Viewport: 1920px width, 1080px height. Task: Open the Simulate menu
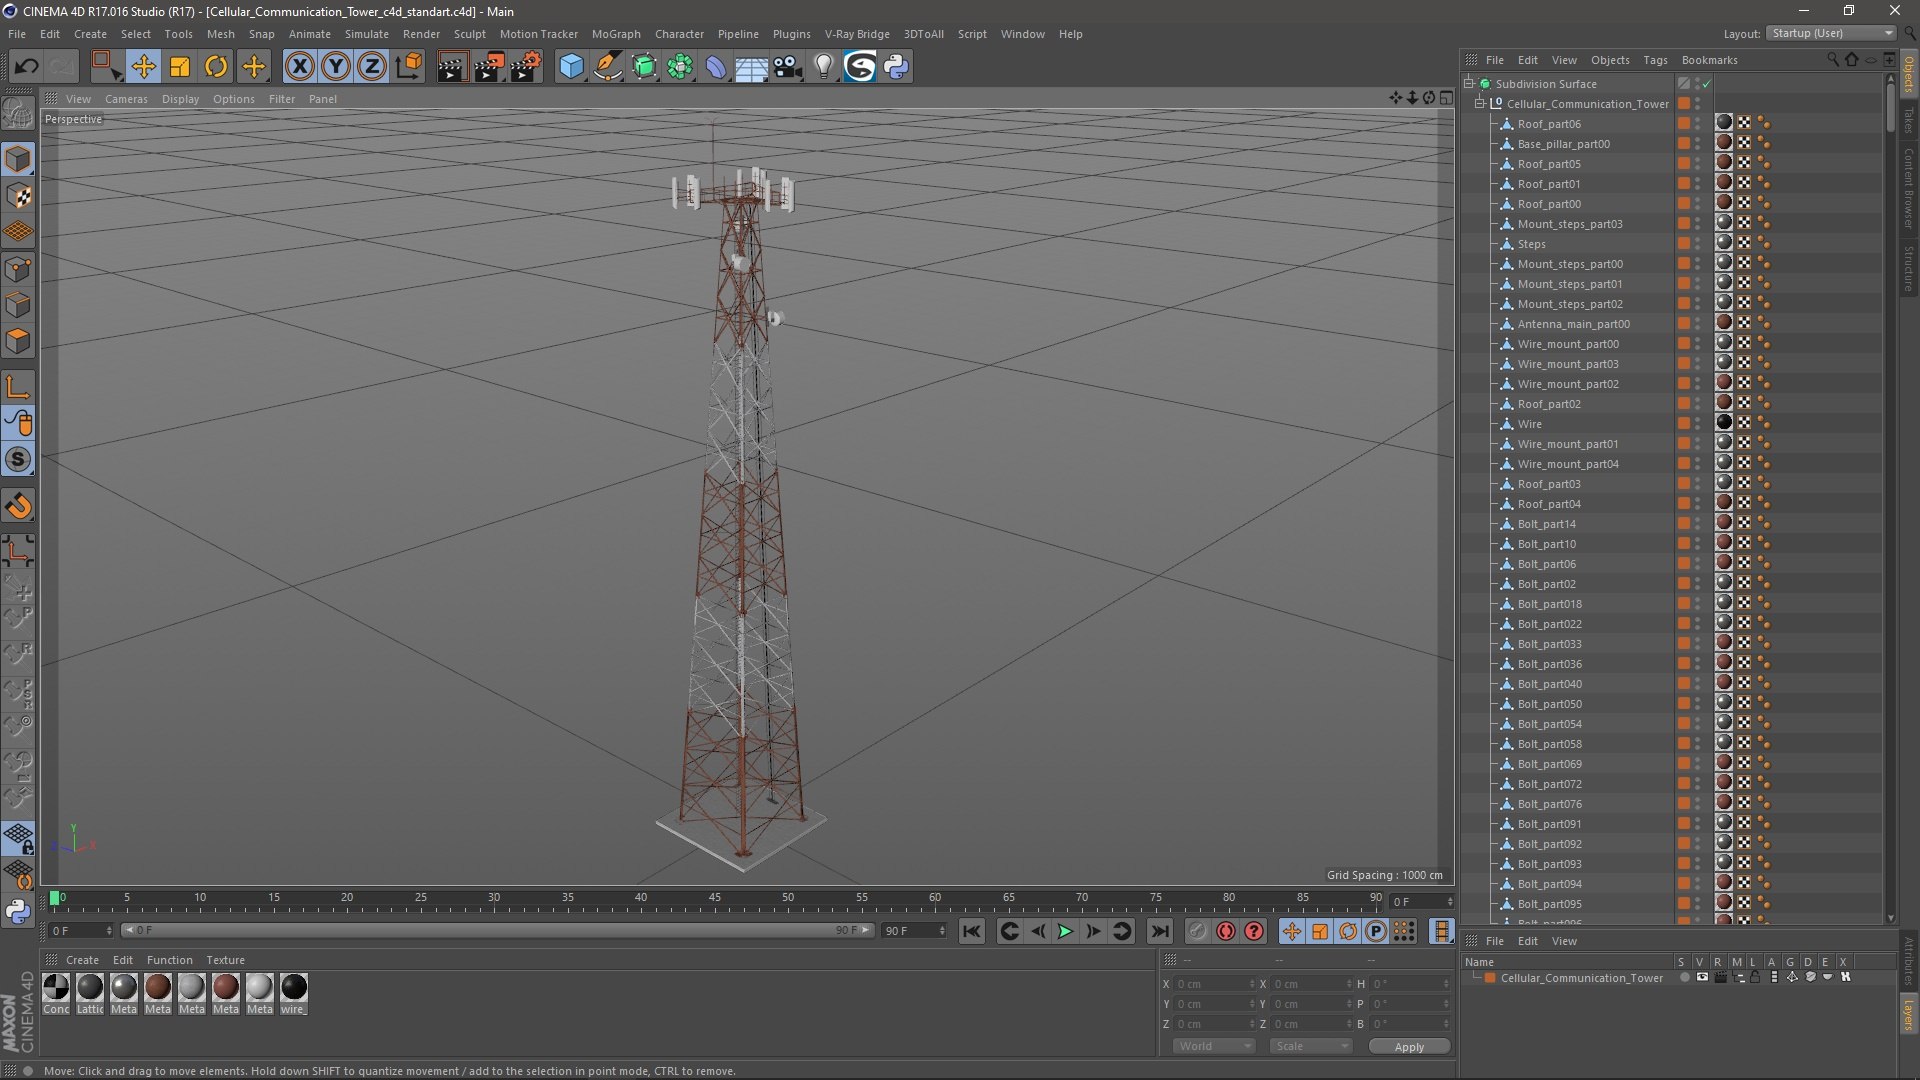point(367,34)
